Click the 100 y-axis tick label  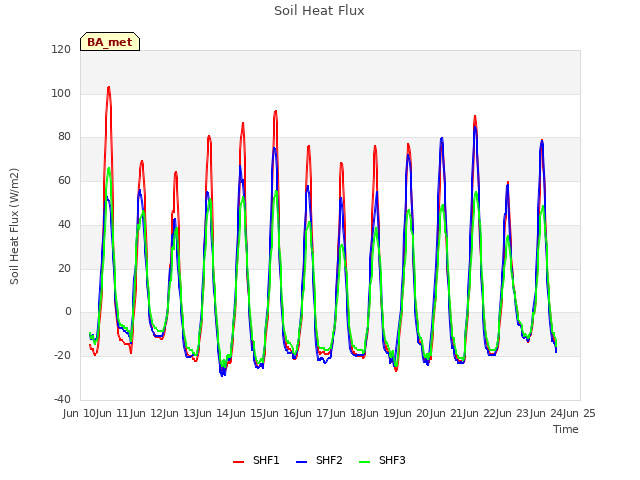tap(61, 93)
